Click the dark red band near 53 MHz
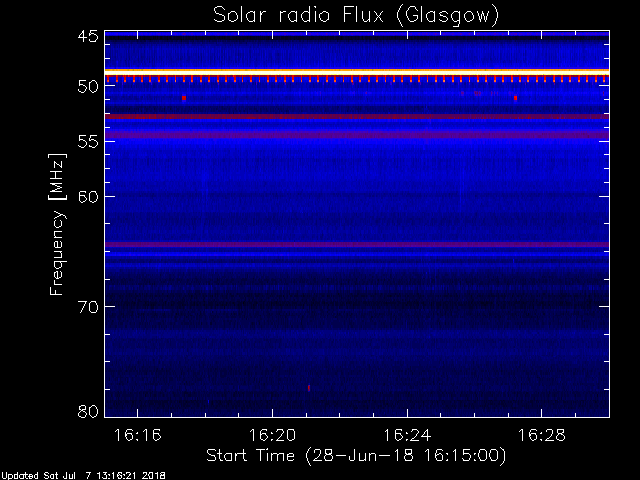The height and width of the screenshot is (480, 640). [x=357, y=117]
